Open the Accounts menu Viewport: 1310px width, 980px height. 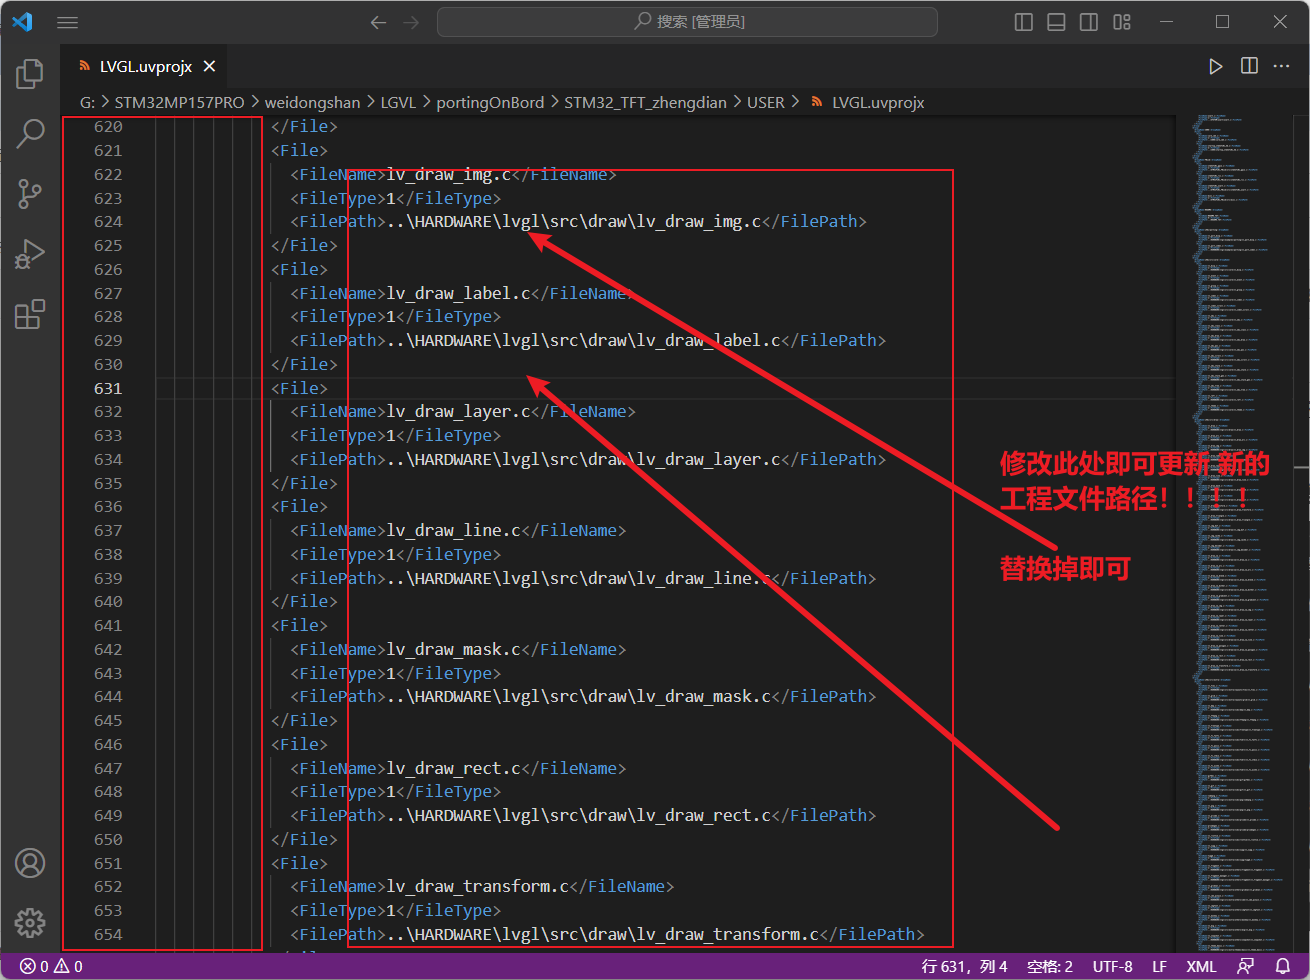pos(30,863)
